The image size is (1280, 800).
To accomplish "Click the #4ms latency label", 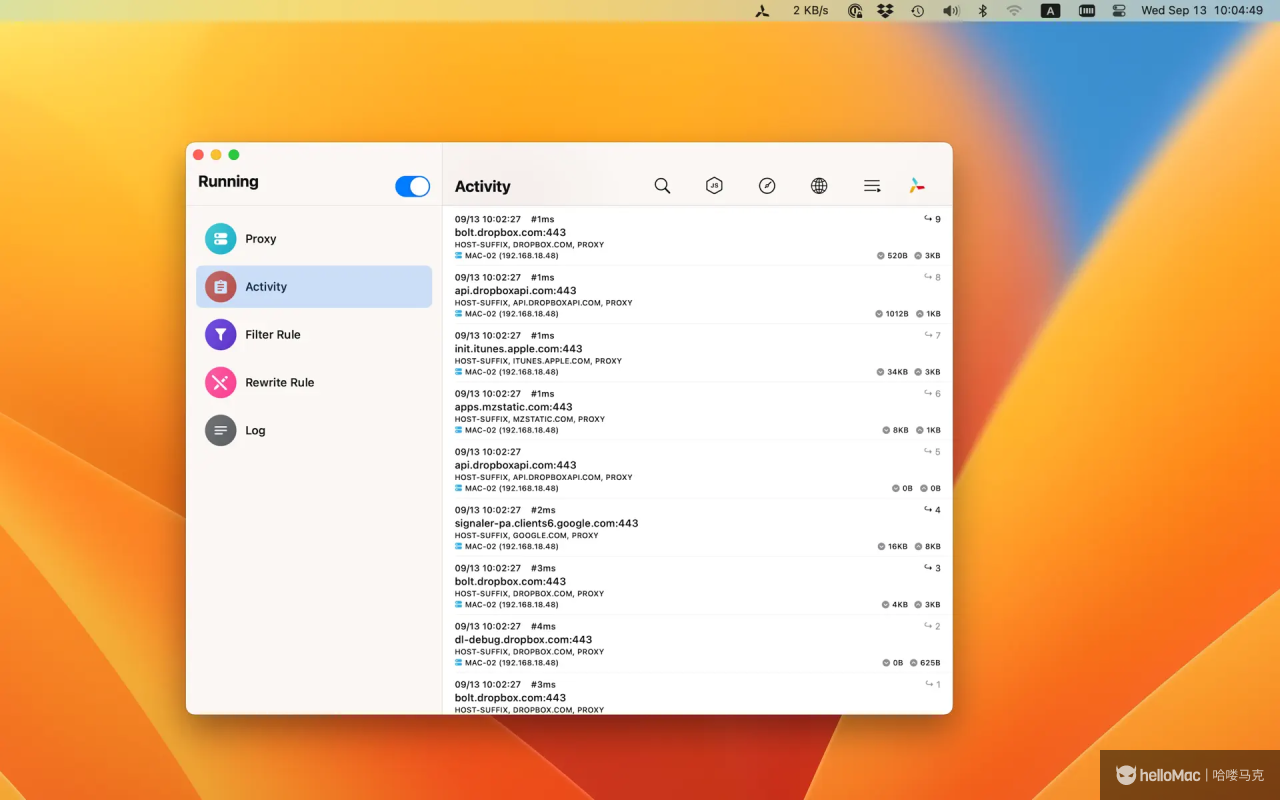I will click(543, 626).
